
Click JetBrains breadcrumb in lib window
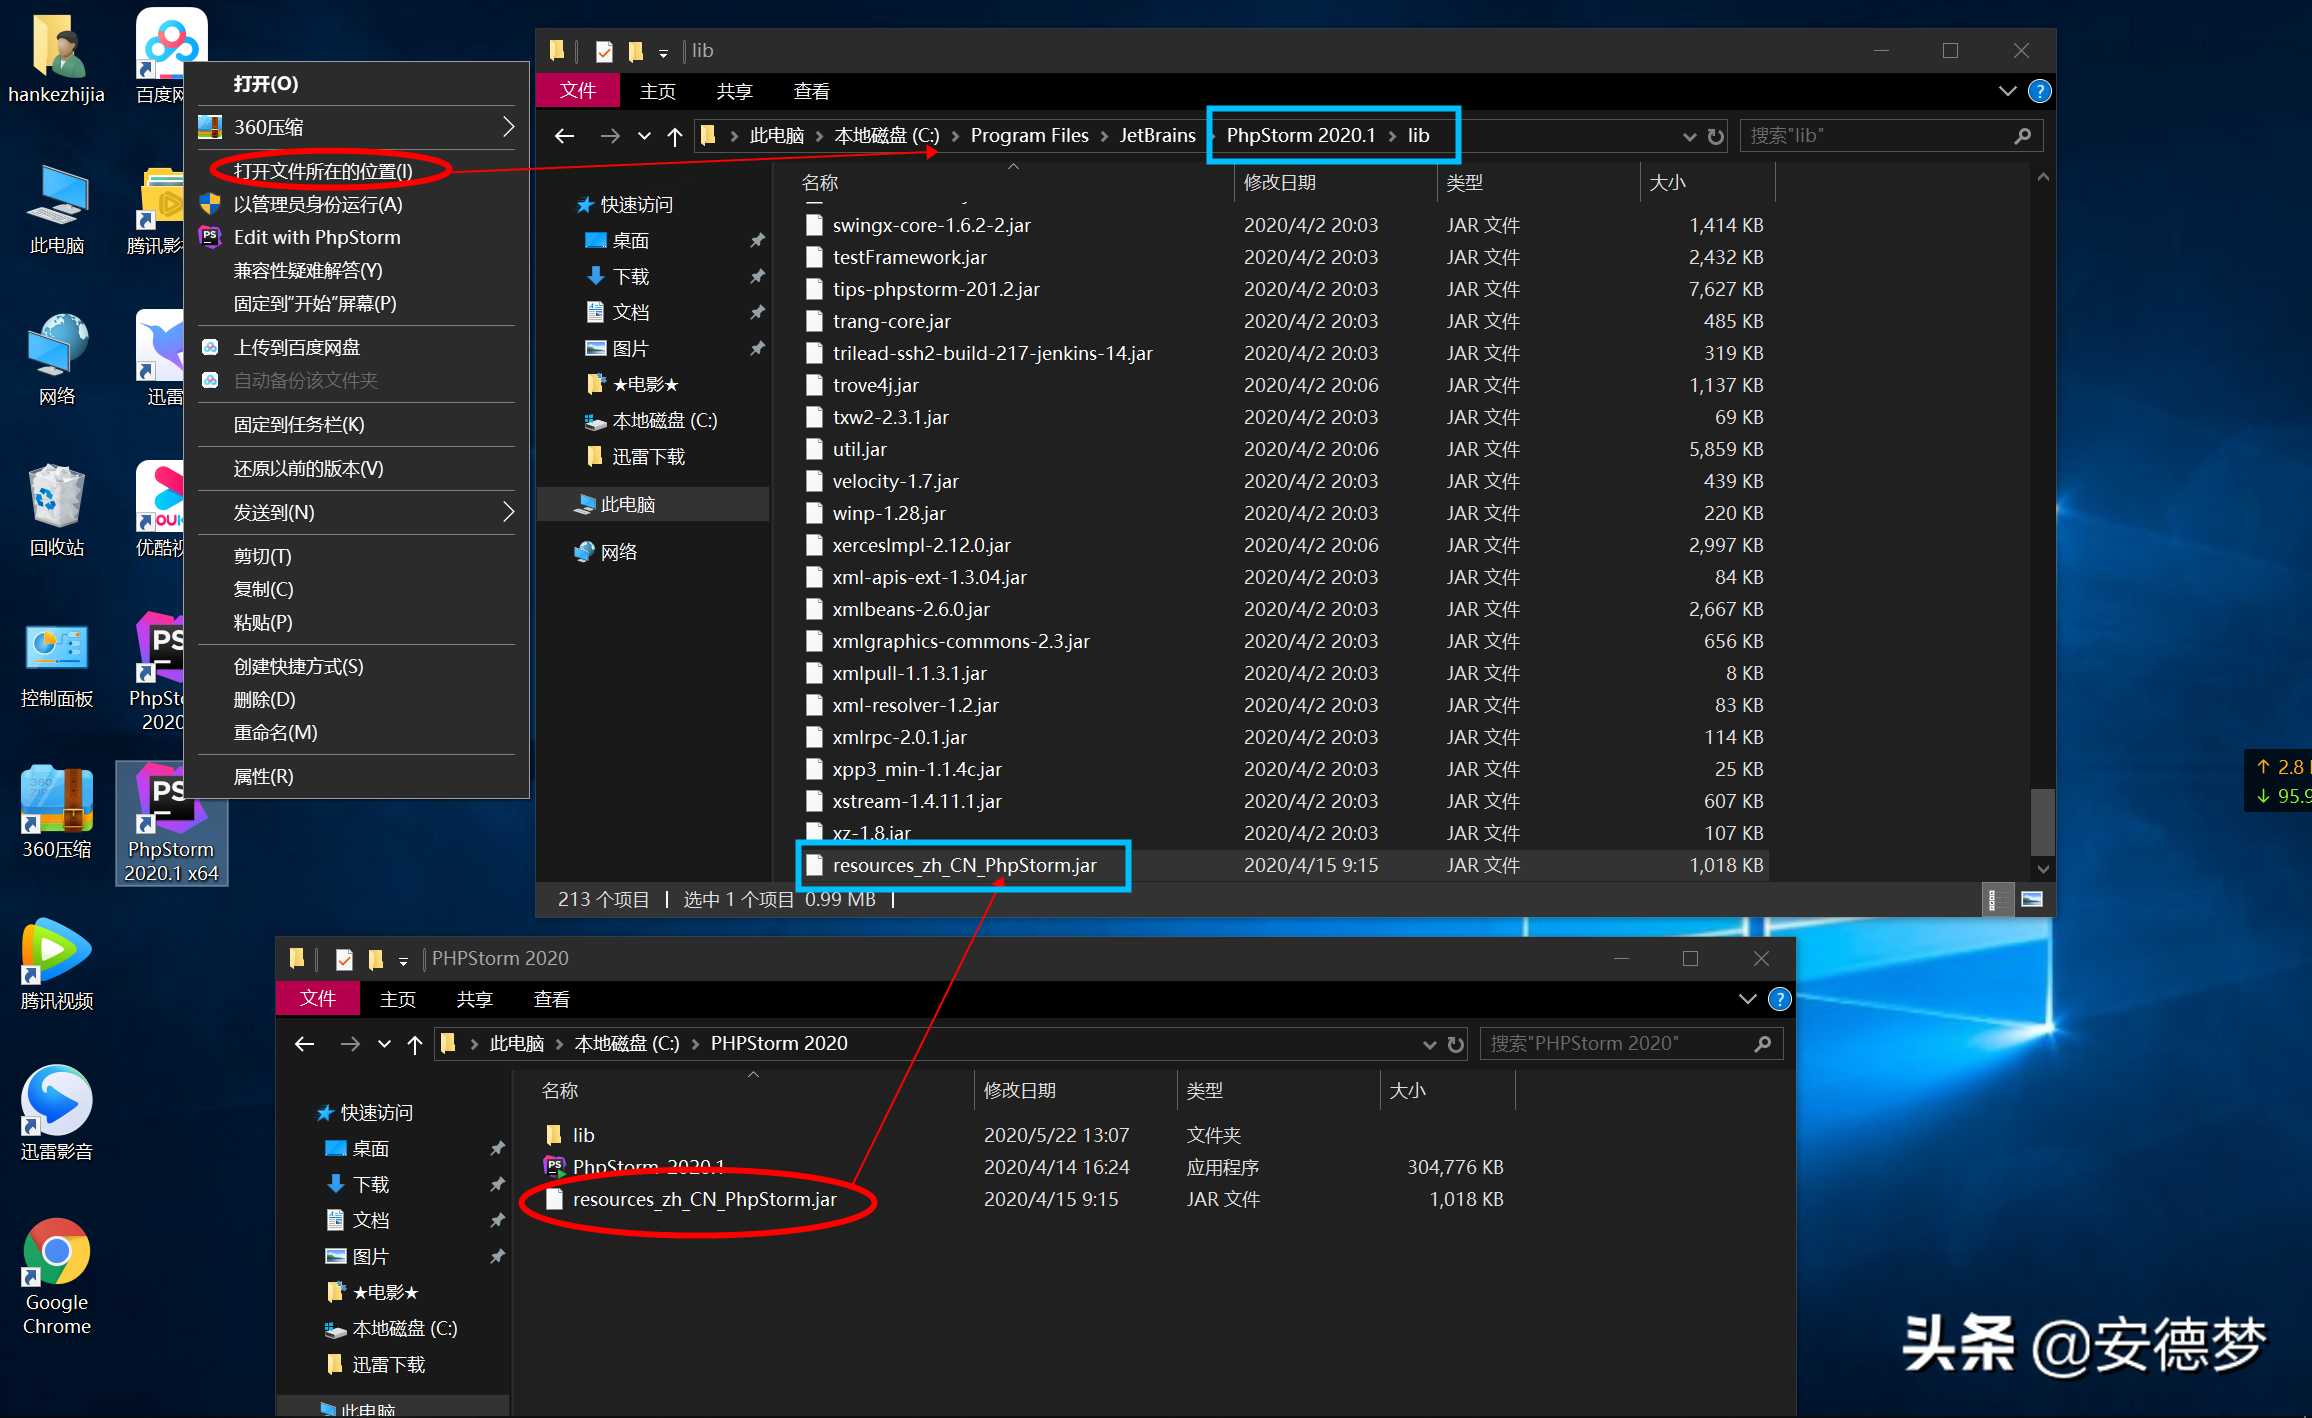coord(1157,136)
